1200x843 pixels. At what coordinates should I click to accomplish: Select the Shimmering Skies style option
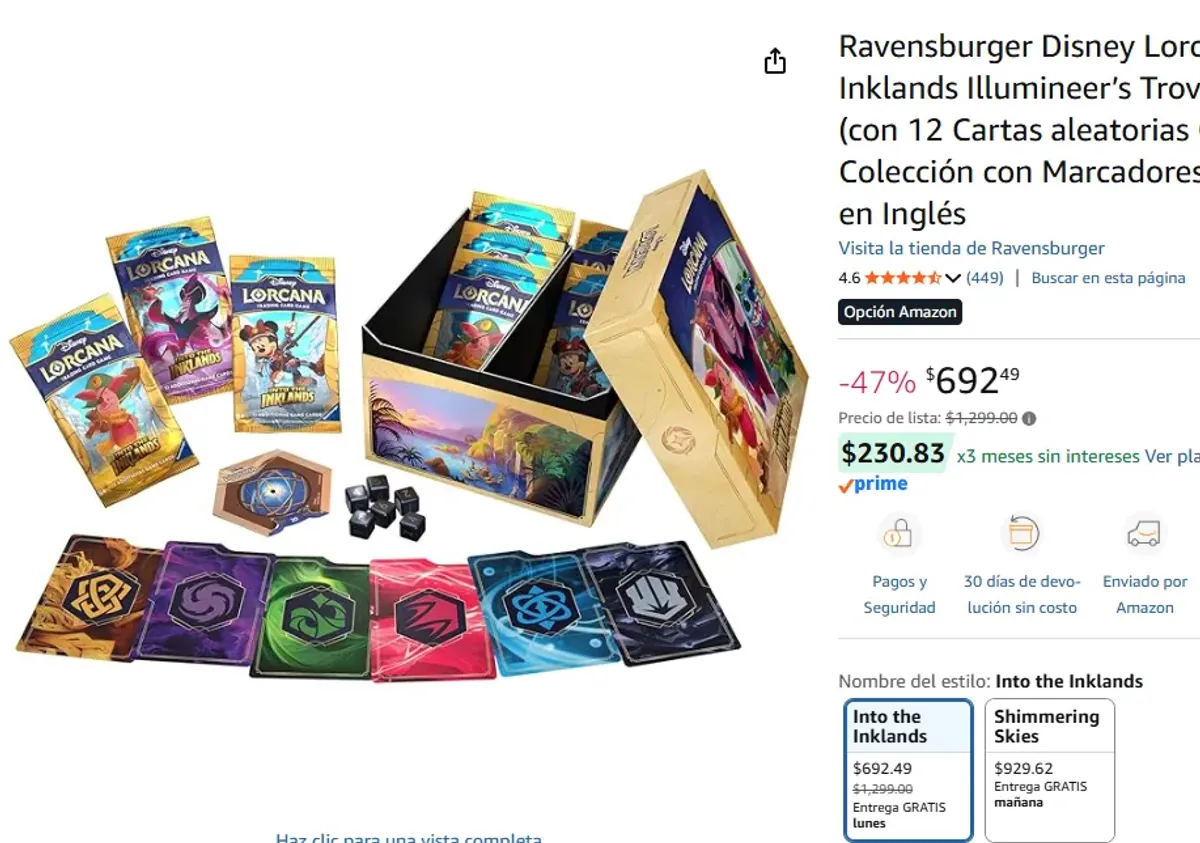pos(1050,770)
